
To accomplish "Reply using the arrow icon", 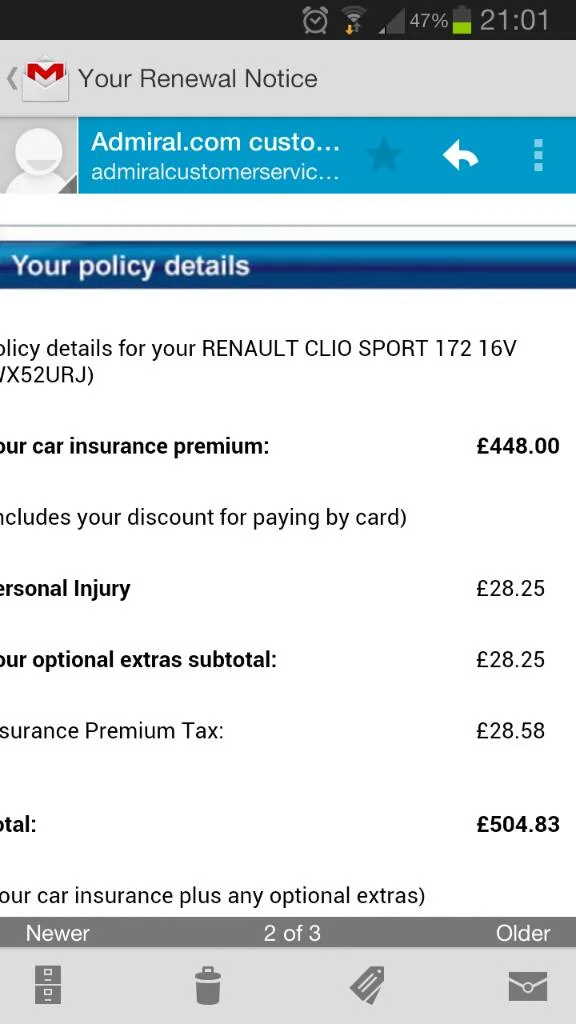I will (x=460, y=156).
